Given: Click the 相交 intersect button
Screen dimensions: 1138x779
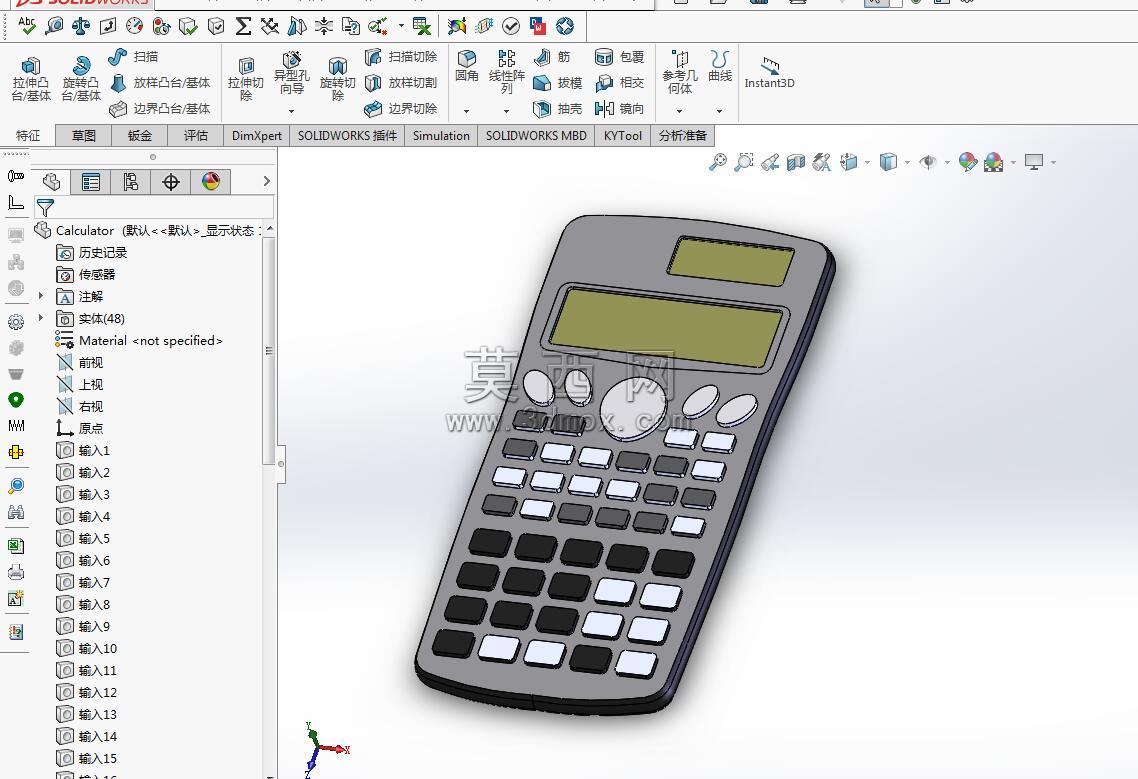Looking at the screenshot, I should coord(619,83).
